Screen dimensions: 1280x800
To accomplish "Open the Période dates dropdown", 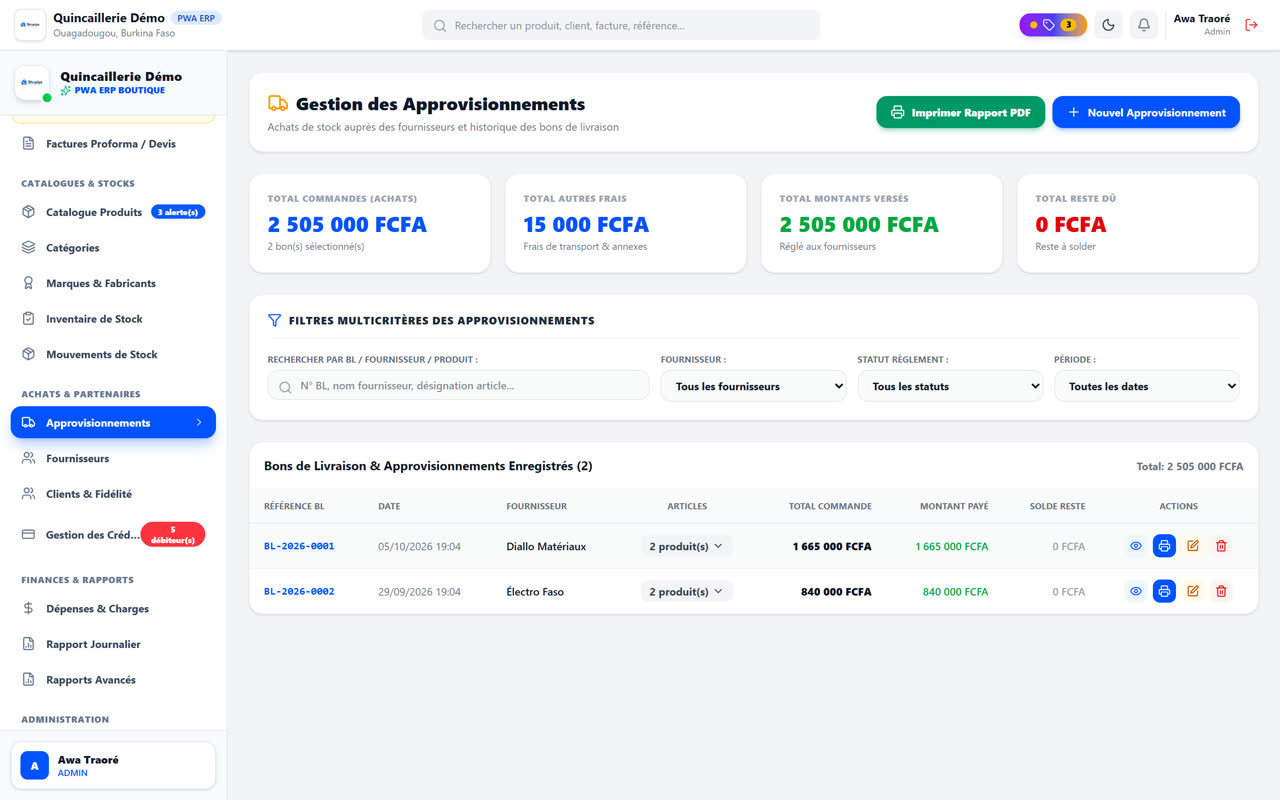I will [x=1147, y=386].
